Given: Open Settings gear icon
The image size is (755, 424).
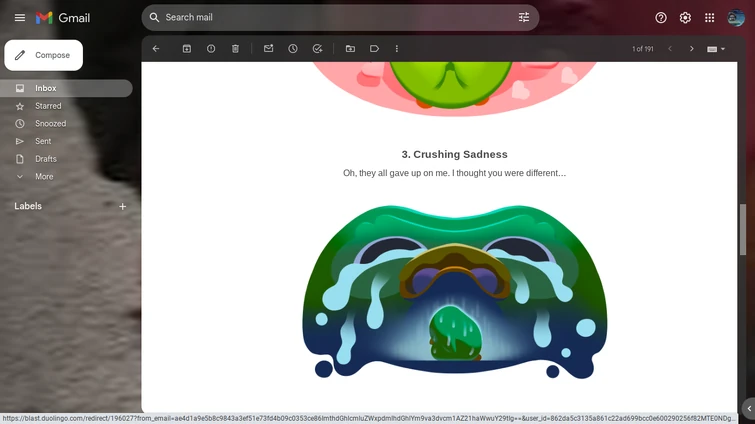Looking at the screenshot, I should (685, 18).
